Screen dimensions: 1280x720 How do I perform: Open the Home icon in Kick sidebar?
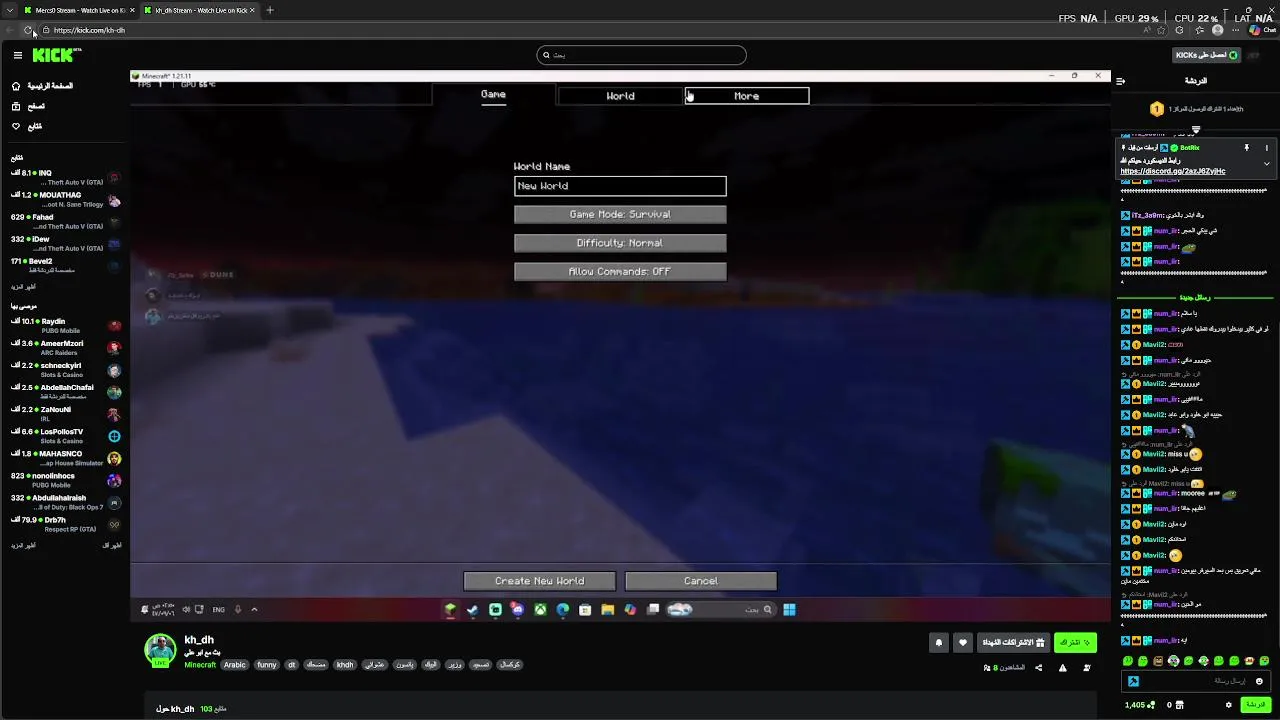click(x=16, y=86)
